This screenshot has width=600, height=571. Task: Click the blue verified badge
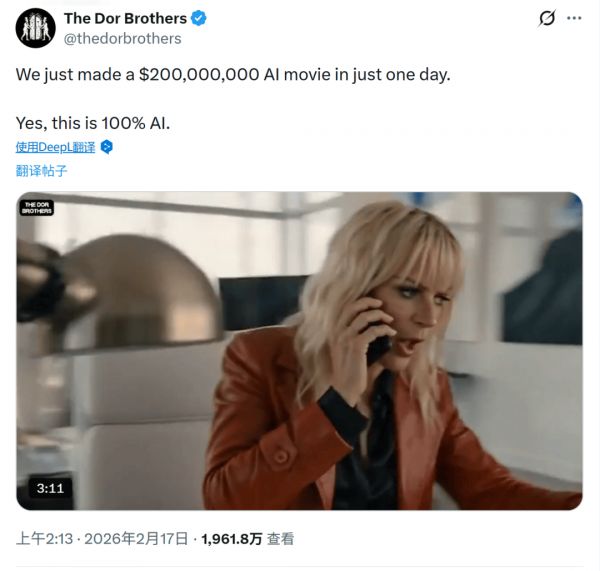pyautogui.click(x=199, y=18)
